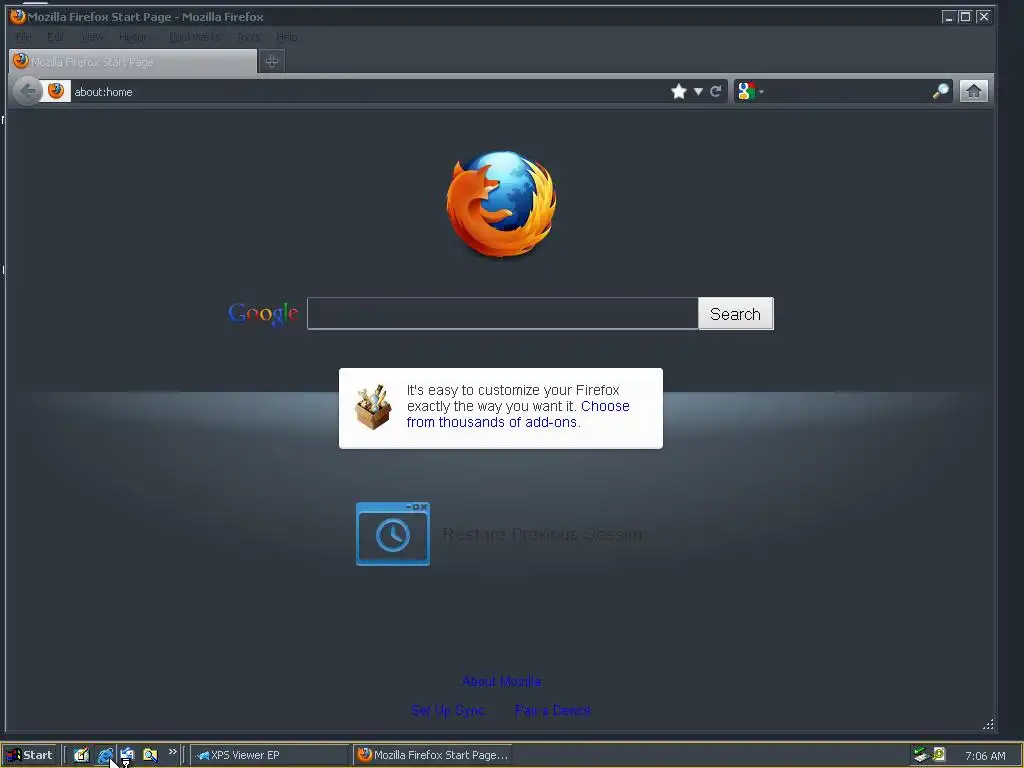Maximize the Firefox window
The width and height of the screenshot is (1024, 768).
click(x=965, y=17)
